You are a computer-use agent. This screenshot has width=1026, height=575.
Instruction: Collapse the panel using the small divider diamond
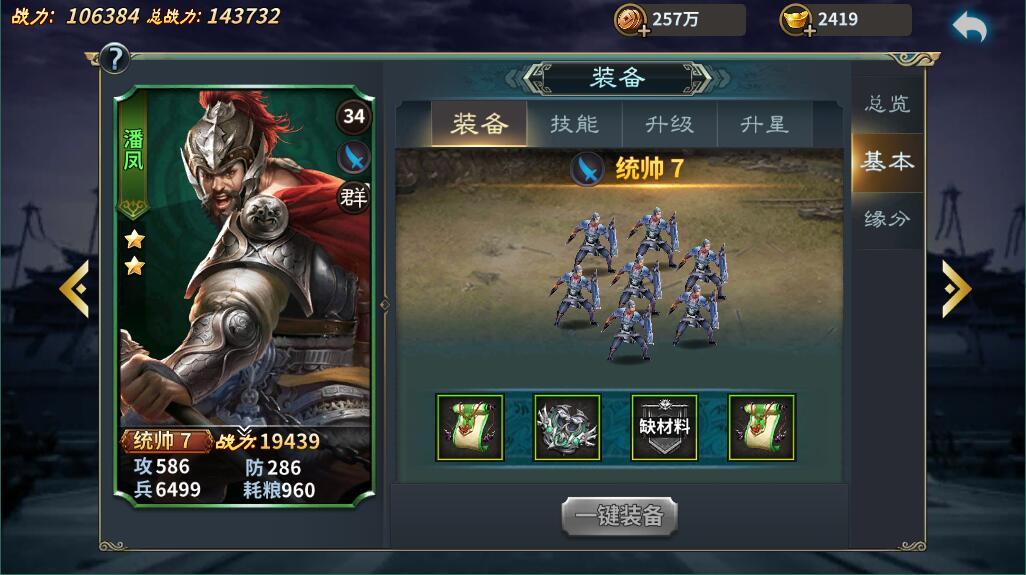(x=385, y=304)
